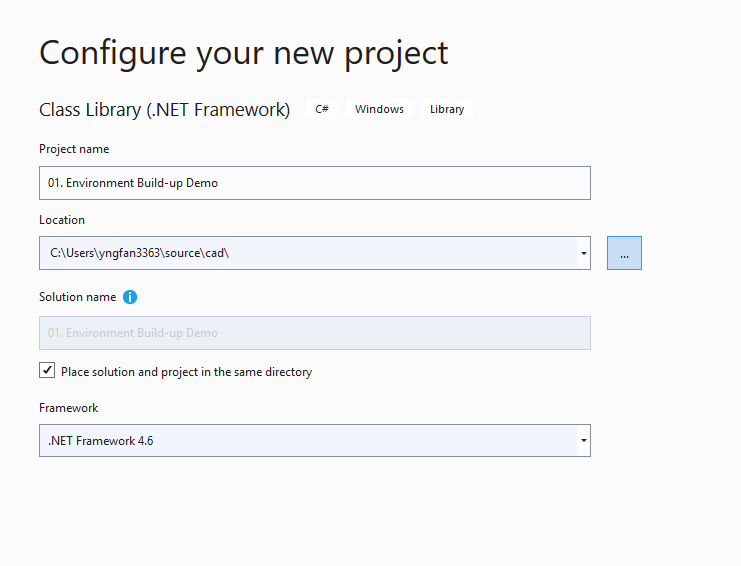The width and height of the screenshot is (741, 566).
Task: Click the Configure your new project title
Action: point(243,53)
